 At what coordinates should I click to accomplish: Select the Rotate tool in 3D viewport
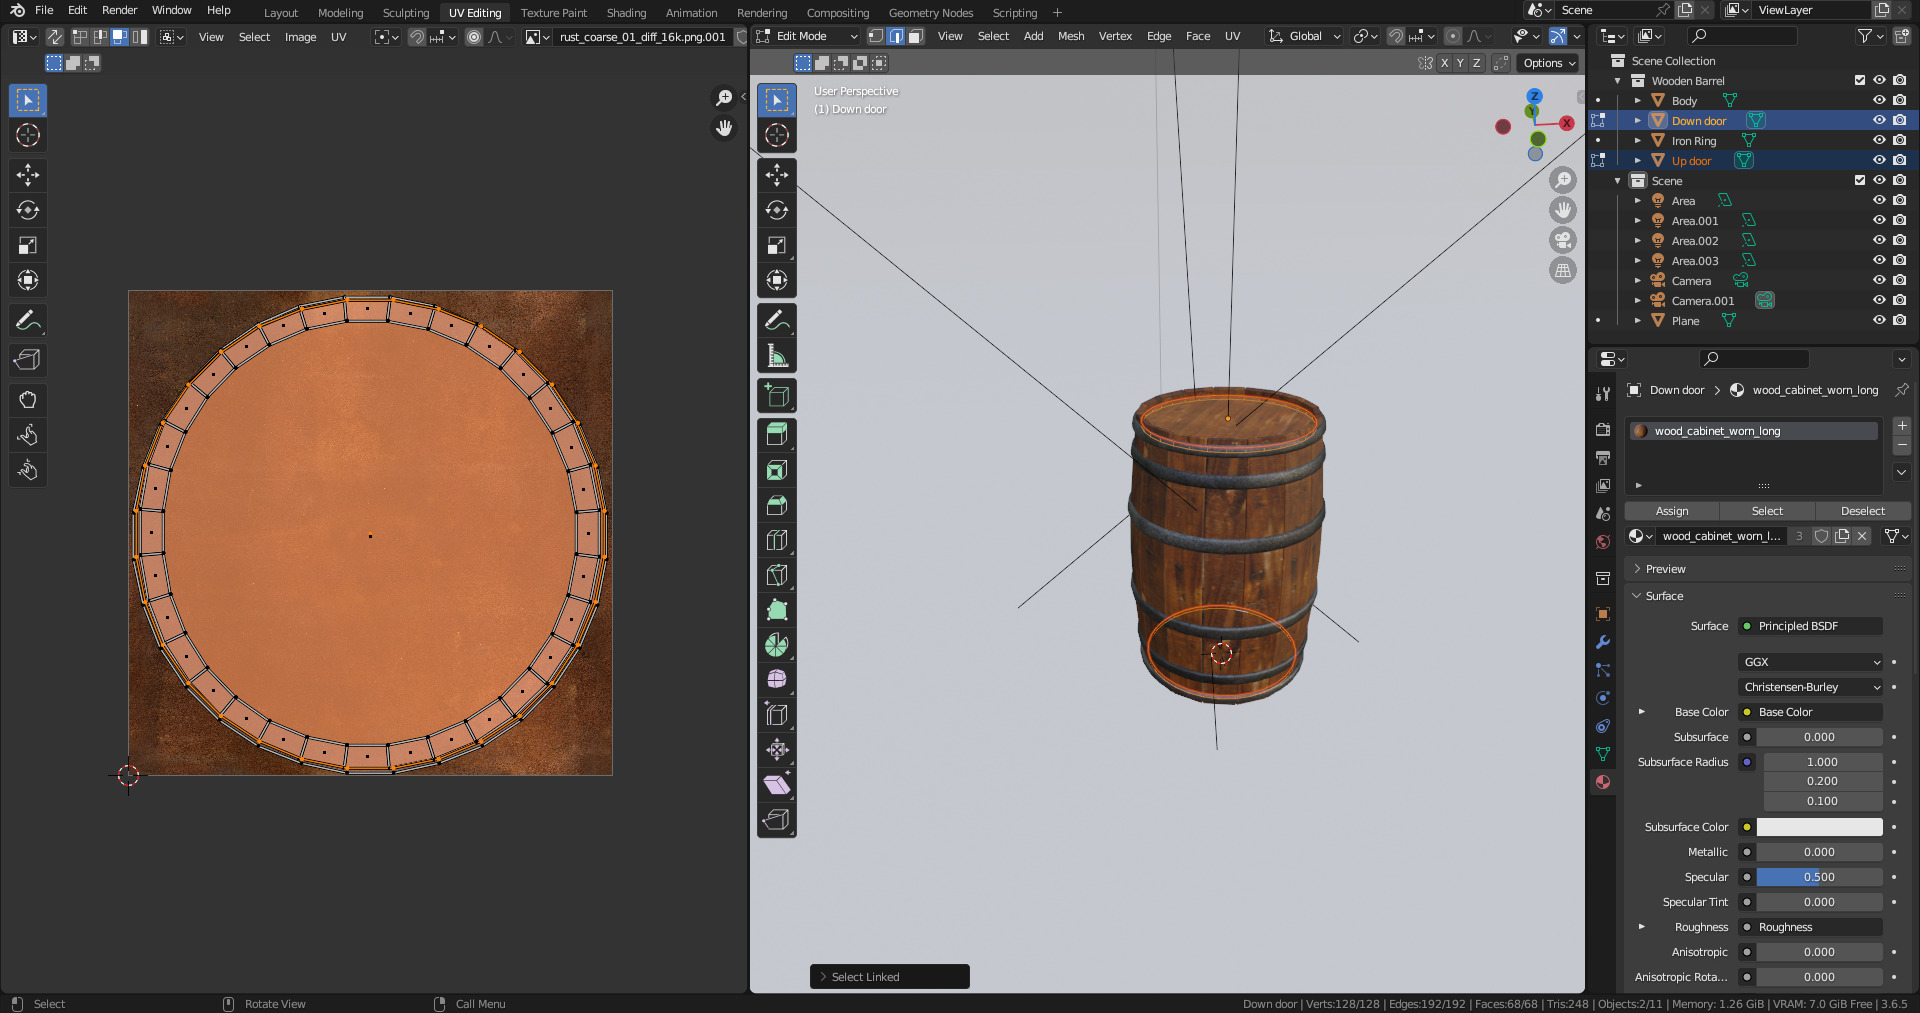(x=777, y=210)
